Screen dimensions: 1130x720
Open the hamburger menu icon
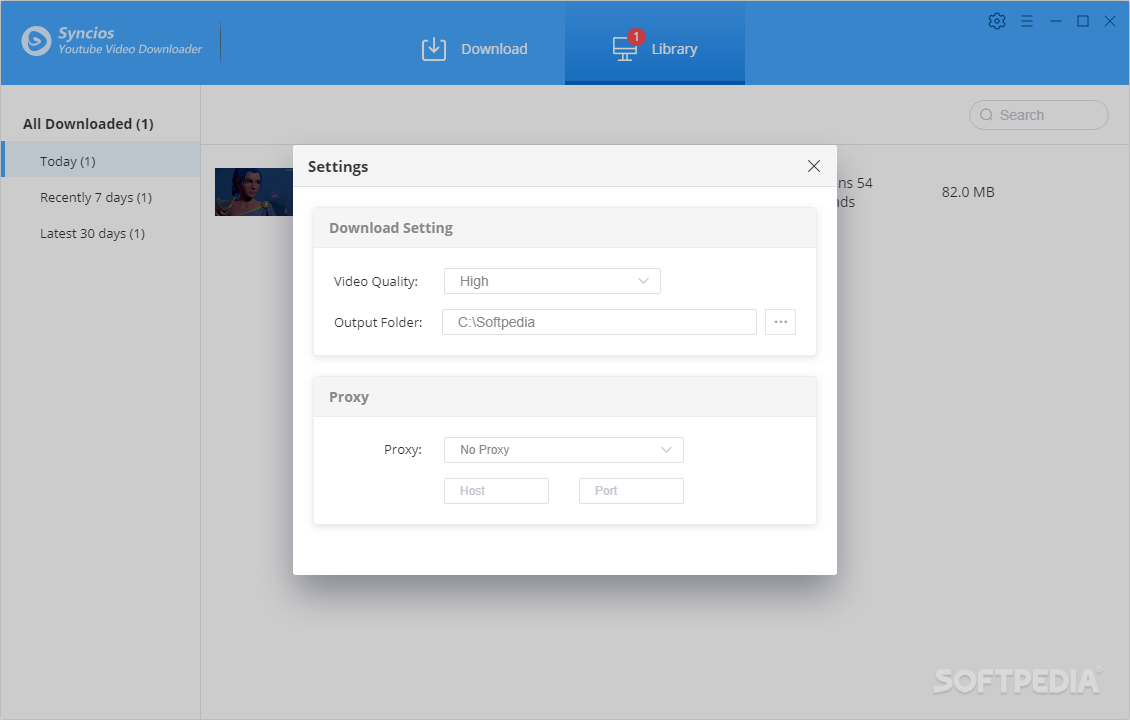(1027, 22)
